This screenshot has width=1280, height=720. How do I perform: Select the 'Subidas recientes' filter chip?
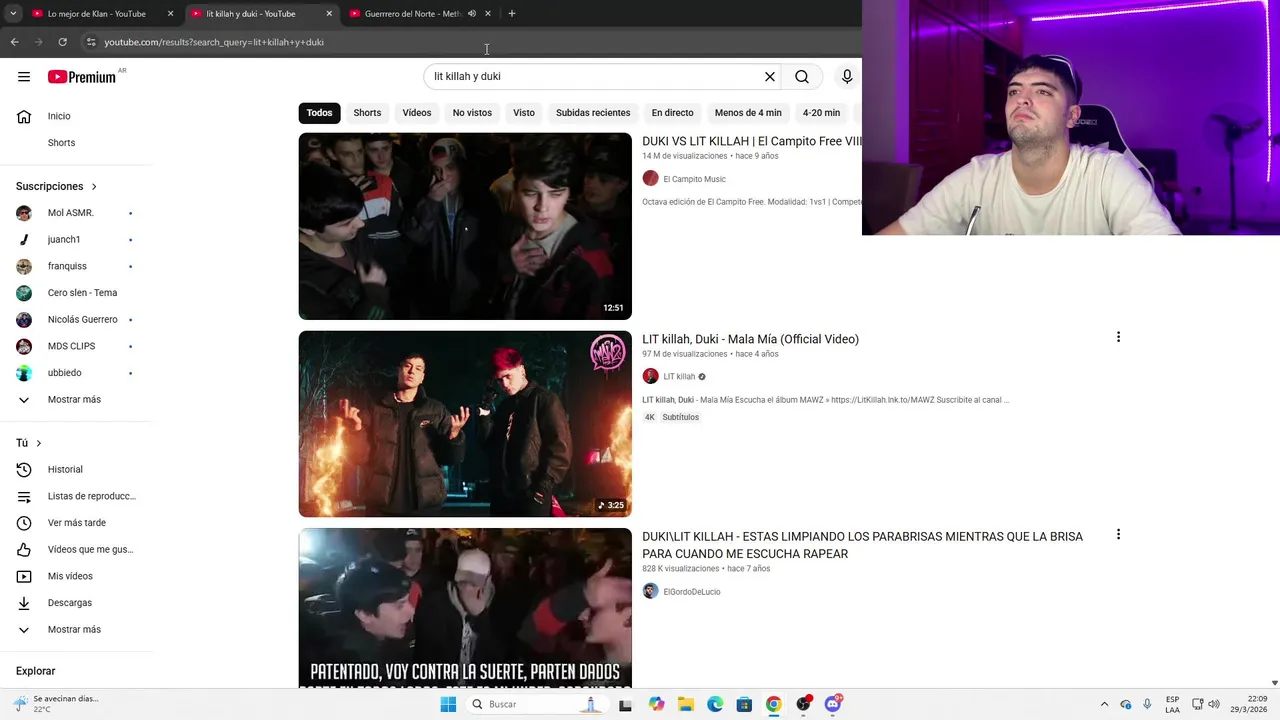(593, 113)
